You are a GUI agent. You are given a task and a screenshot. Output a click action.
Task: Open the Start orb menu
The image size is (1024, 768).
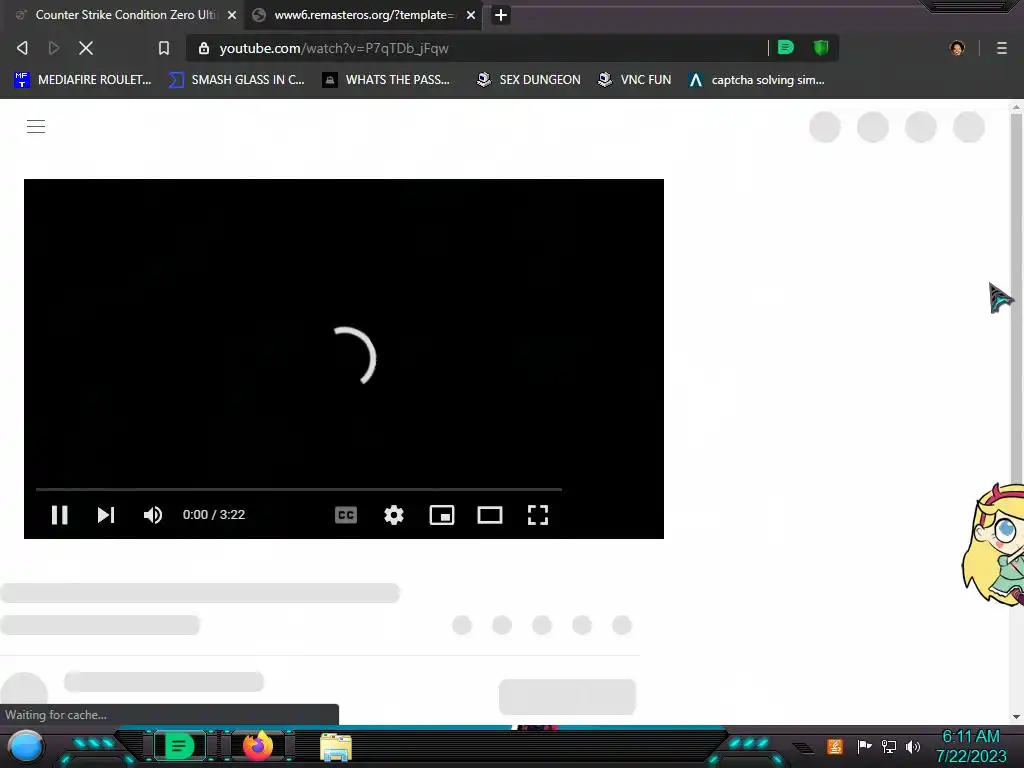[x=25, y=746]
